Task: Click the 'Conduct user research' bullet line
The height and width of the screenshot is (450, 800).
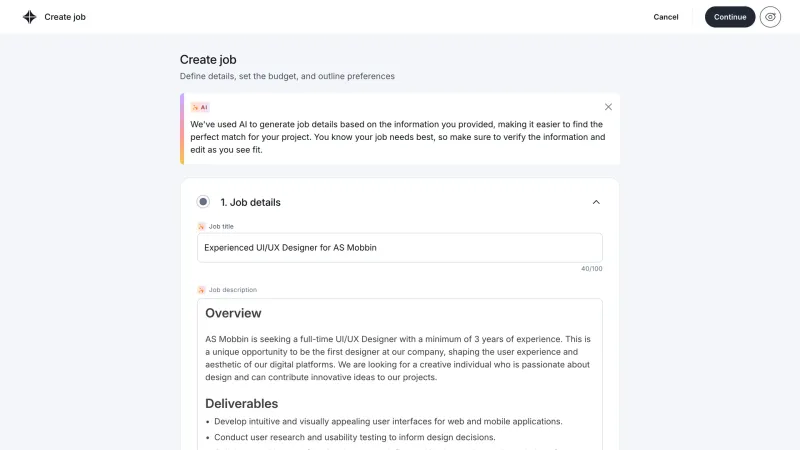Action: [x=355, y=437]
